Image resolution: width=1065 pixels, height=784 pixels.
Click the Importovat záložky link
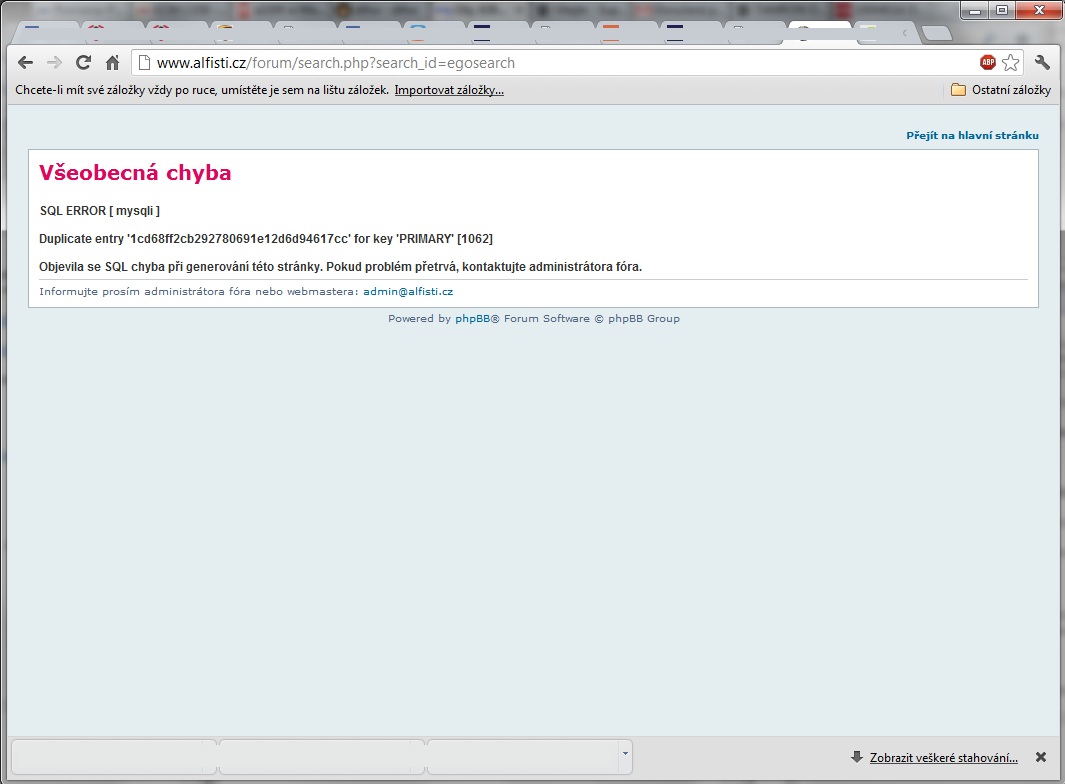click(449, 90)
